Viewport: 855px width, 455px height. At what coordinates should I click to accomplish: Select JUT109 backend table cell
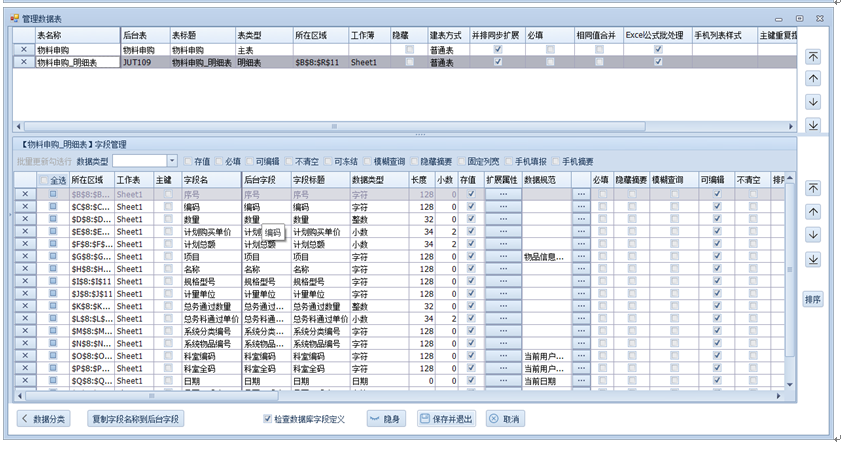pyautogui.click(x=145, y=62)
